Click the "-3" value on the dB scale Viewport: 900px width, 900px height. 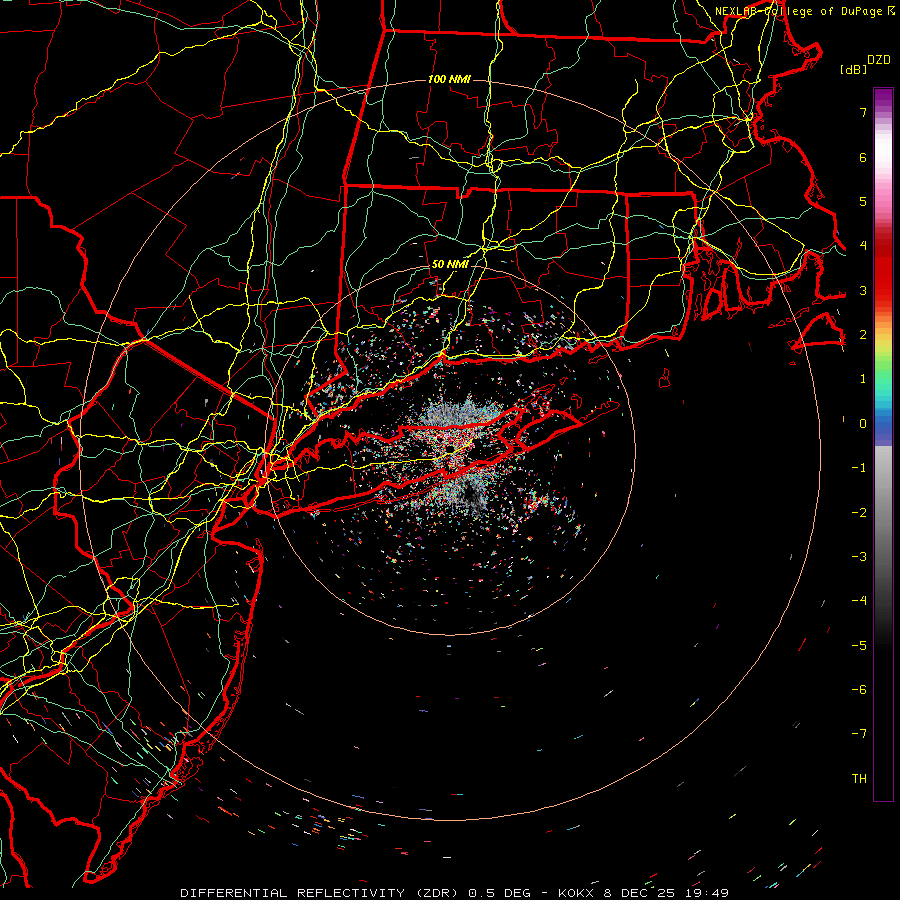859,557
